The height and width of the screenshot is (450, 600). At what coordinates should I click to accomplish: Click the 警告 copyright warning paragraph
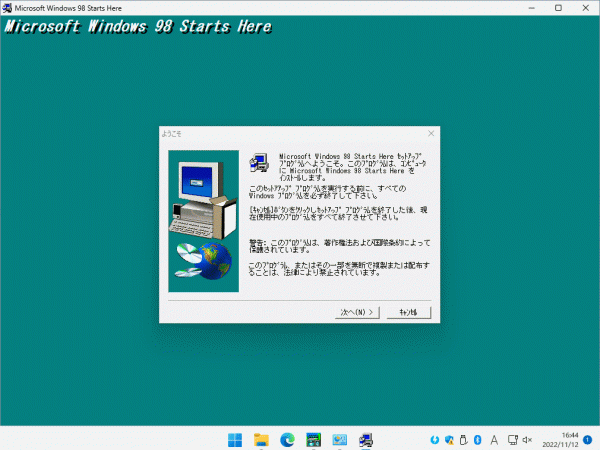pos(339,246)
